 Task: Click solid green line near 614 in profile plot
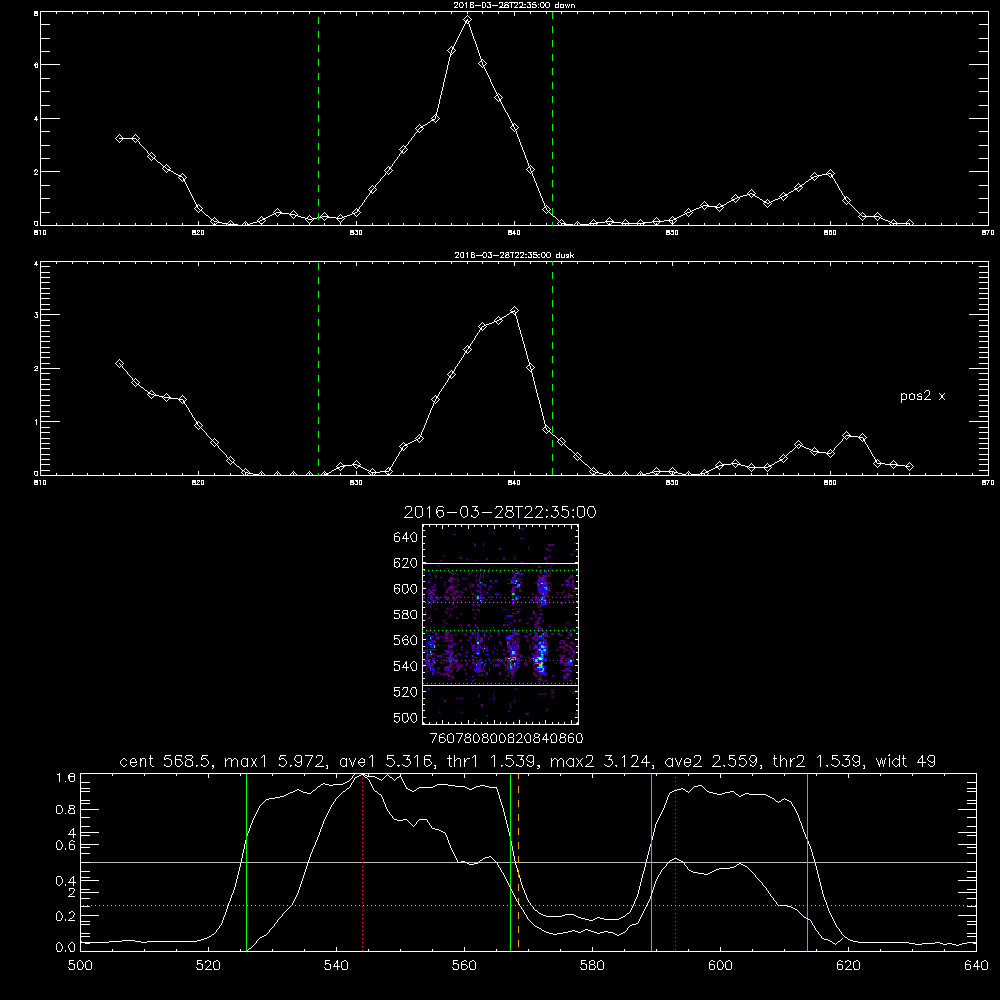pyautogui.click(x=807, y=862)
